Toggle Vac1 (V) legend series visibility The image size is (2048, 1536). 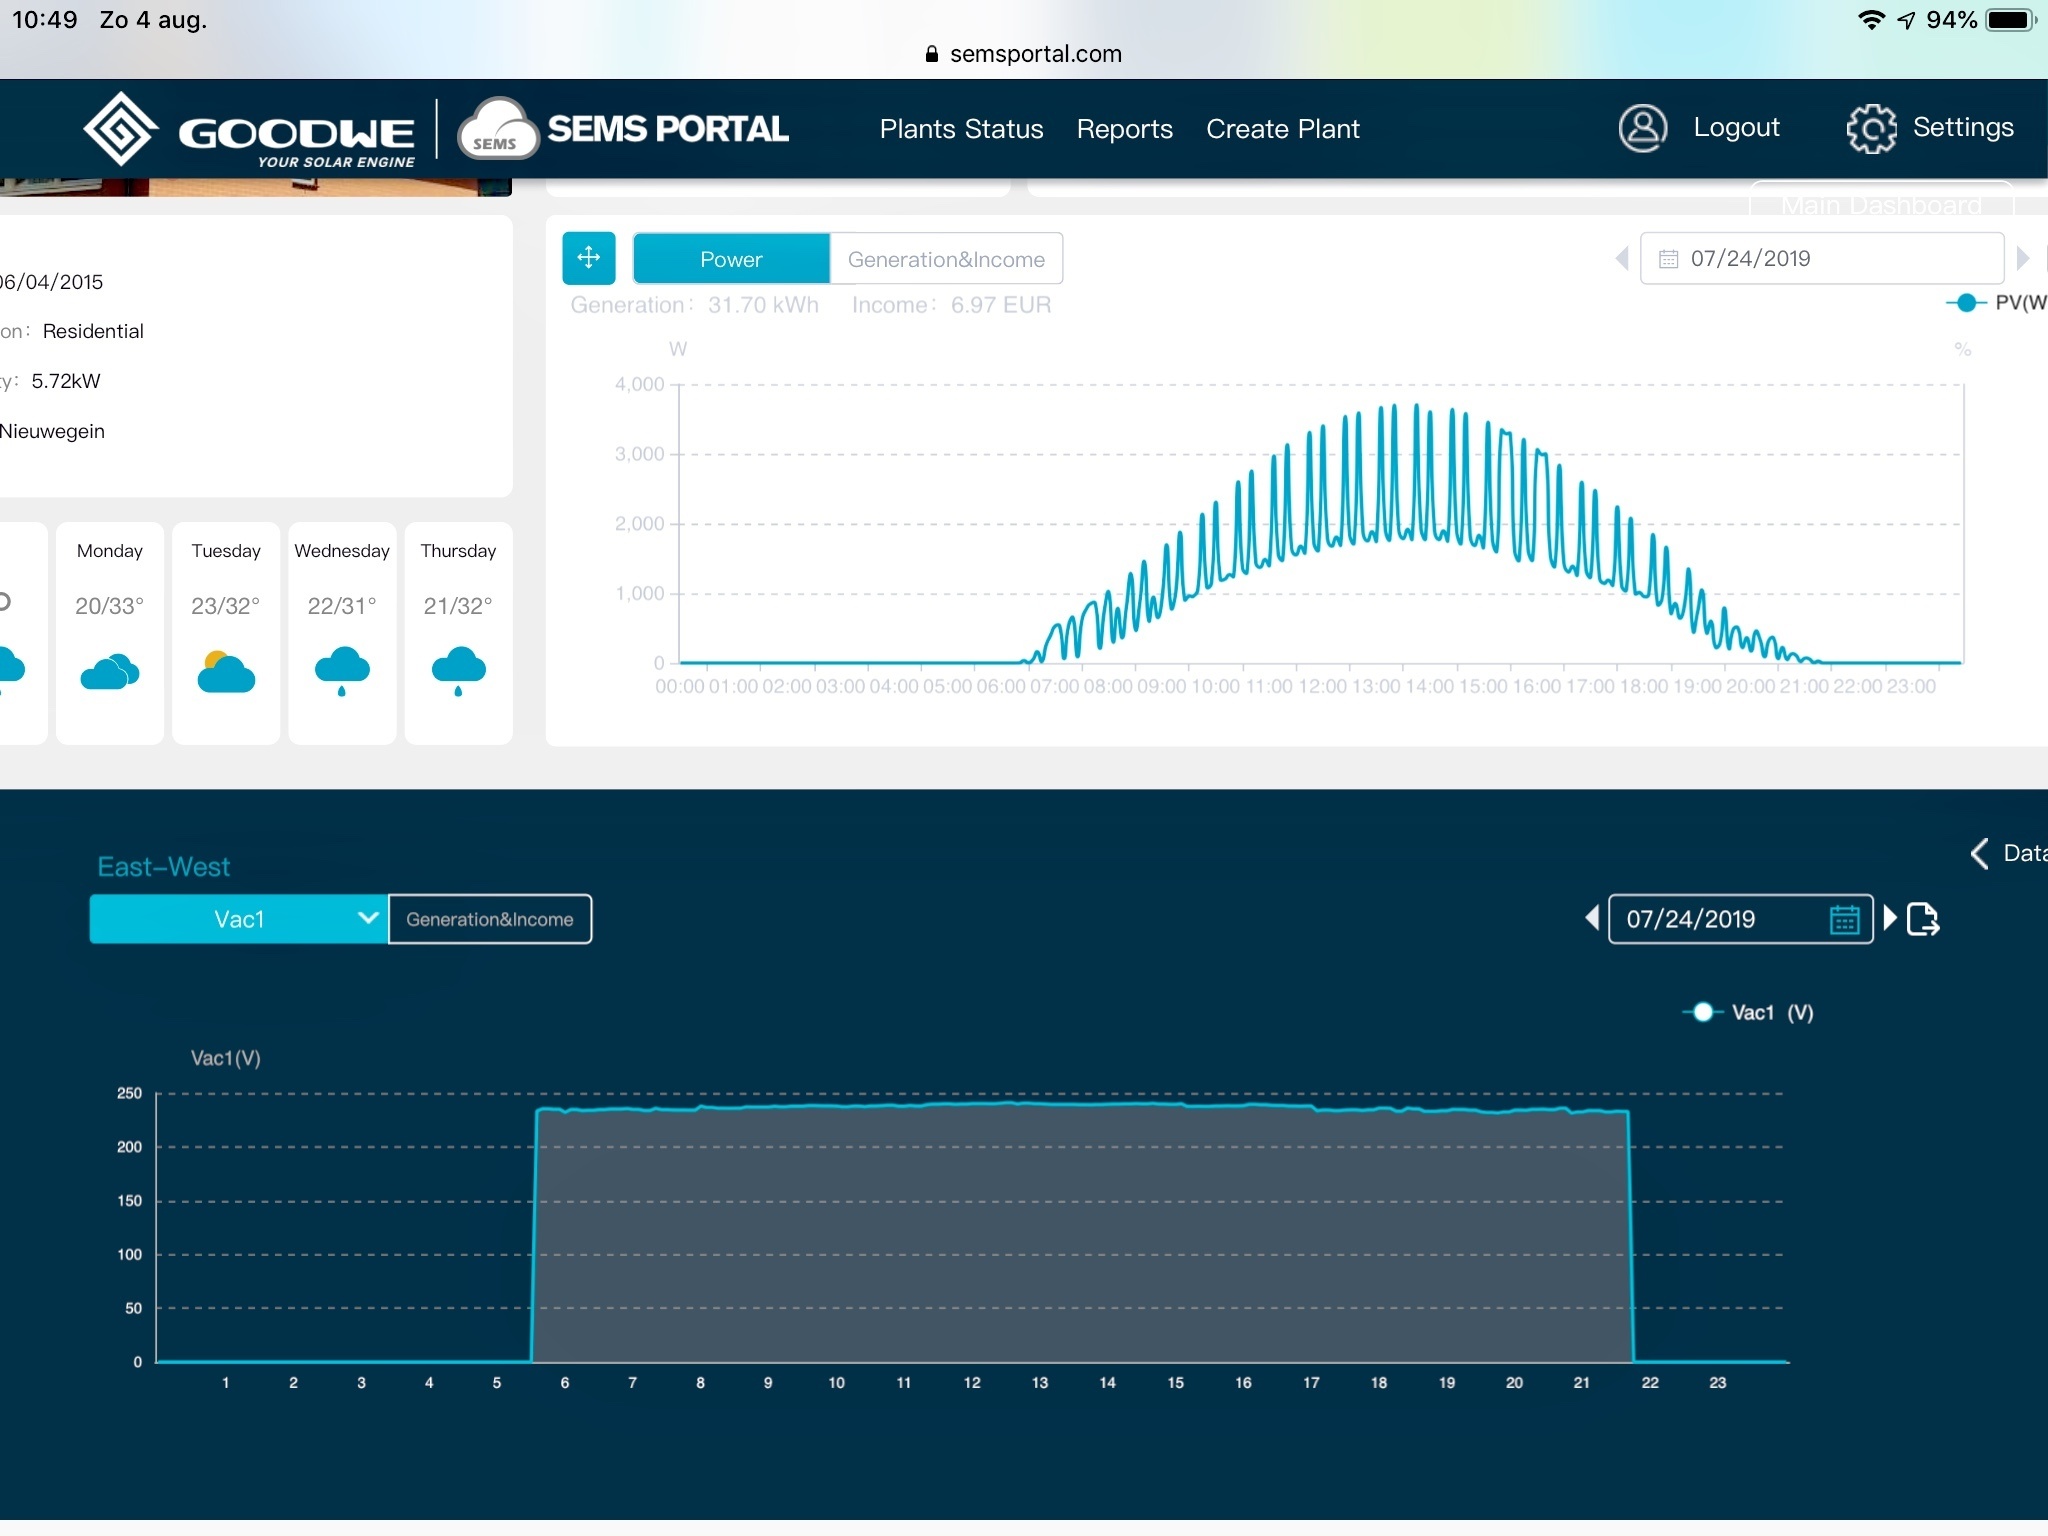[x=1703, y=1012]
